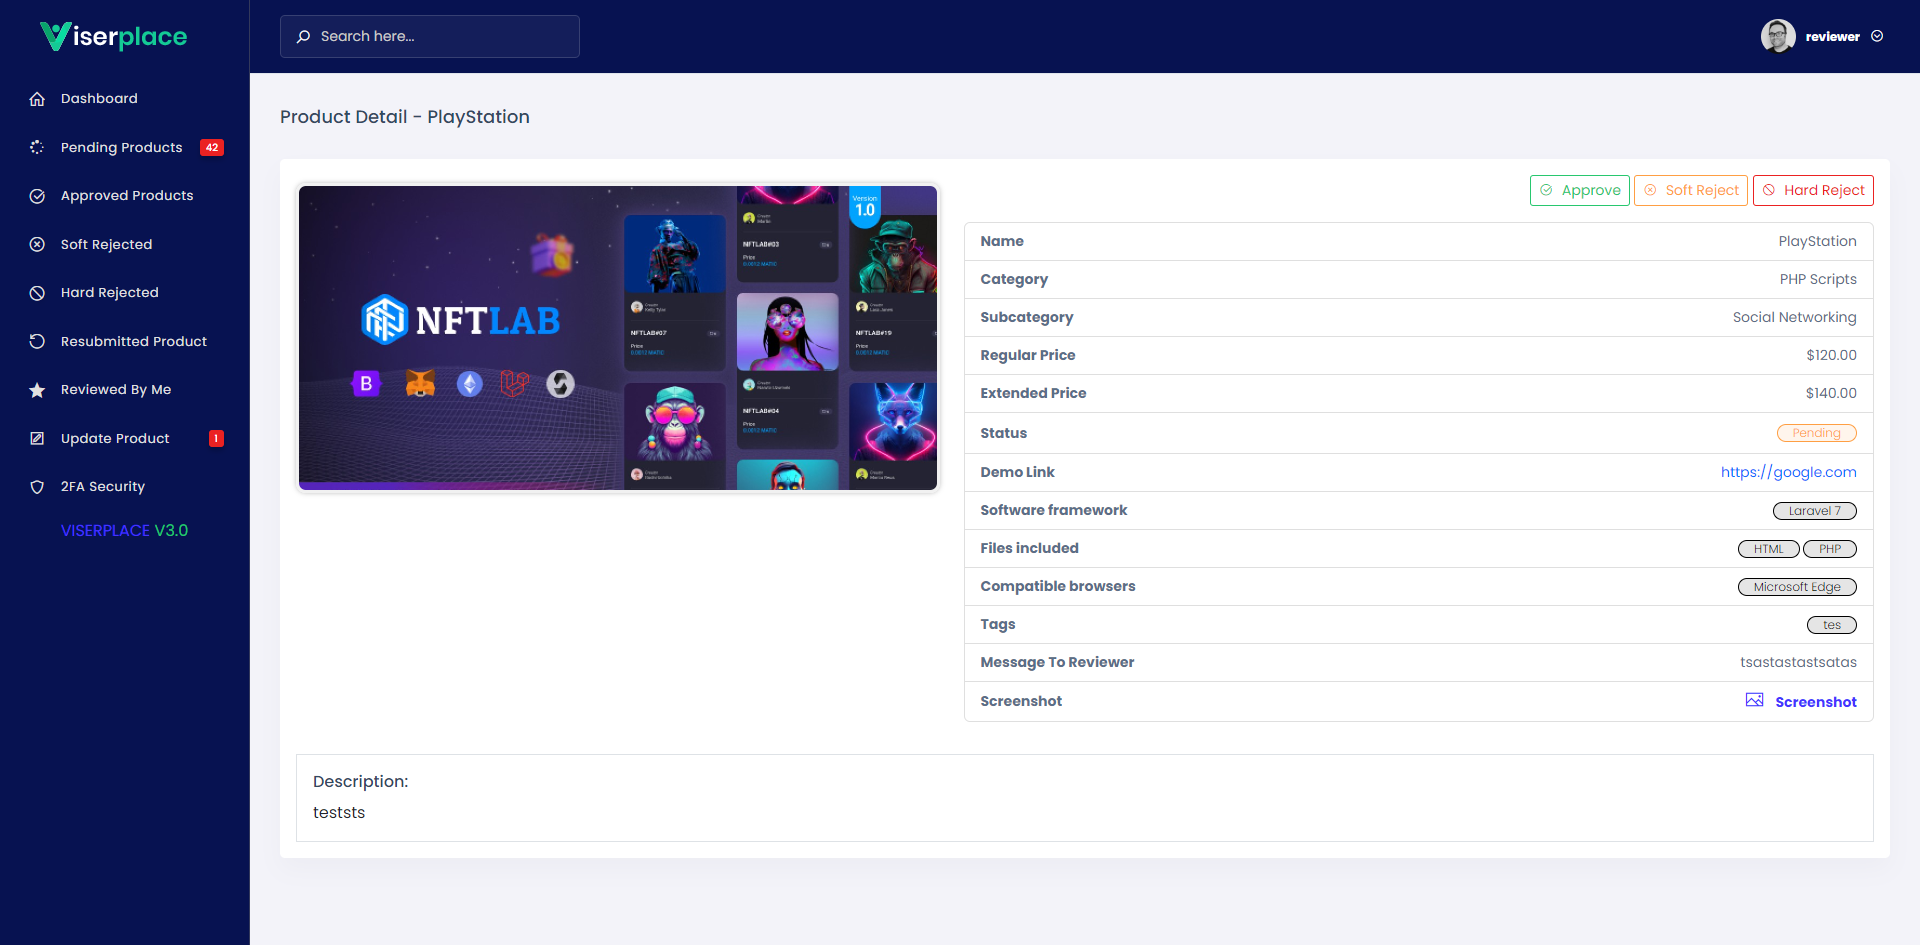This screenshot has height=945, width=1920.
Task: Click the Update Product edit icon
Action: coord(37,438)
